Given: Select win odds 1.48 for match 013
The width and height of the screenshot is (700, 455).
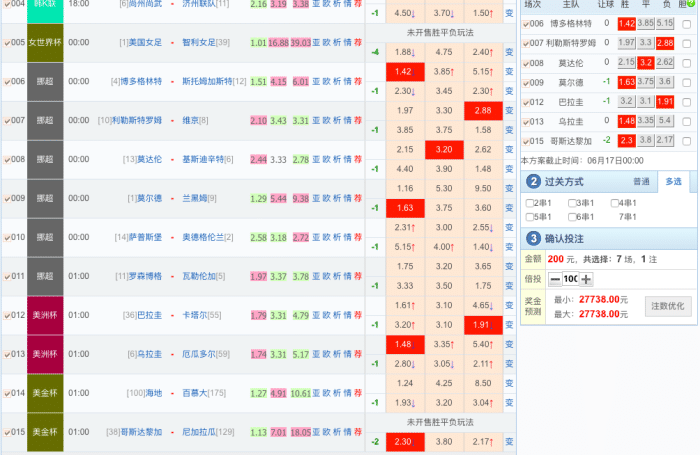Looking at the screenshot, I should (x=405, y=344).
